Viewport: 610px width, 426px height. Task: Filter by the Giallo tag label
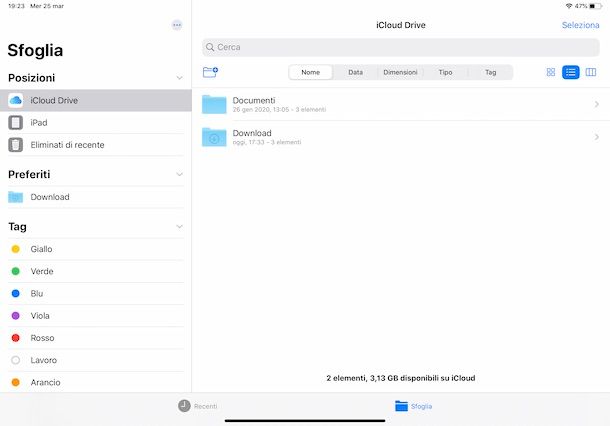(41, 249)
